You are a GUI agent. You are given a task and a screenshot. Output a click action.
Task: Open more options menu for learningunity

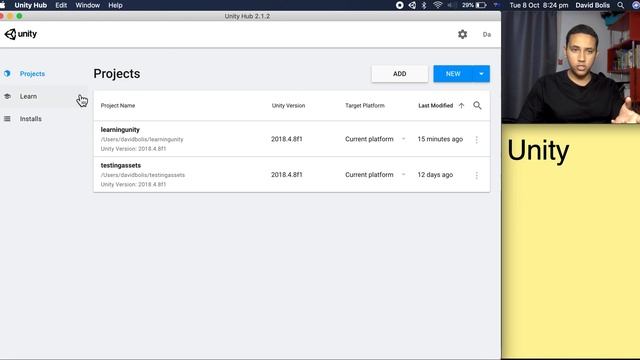[476, 140]
